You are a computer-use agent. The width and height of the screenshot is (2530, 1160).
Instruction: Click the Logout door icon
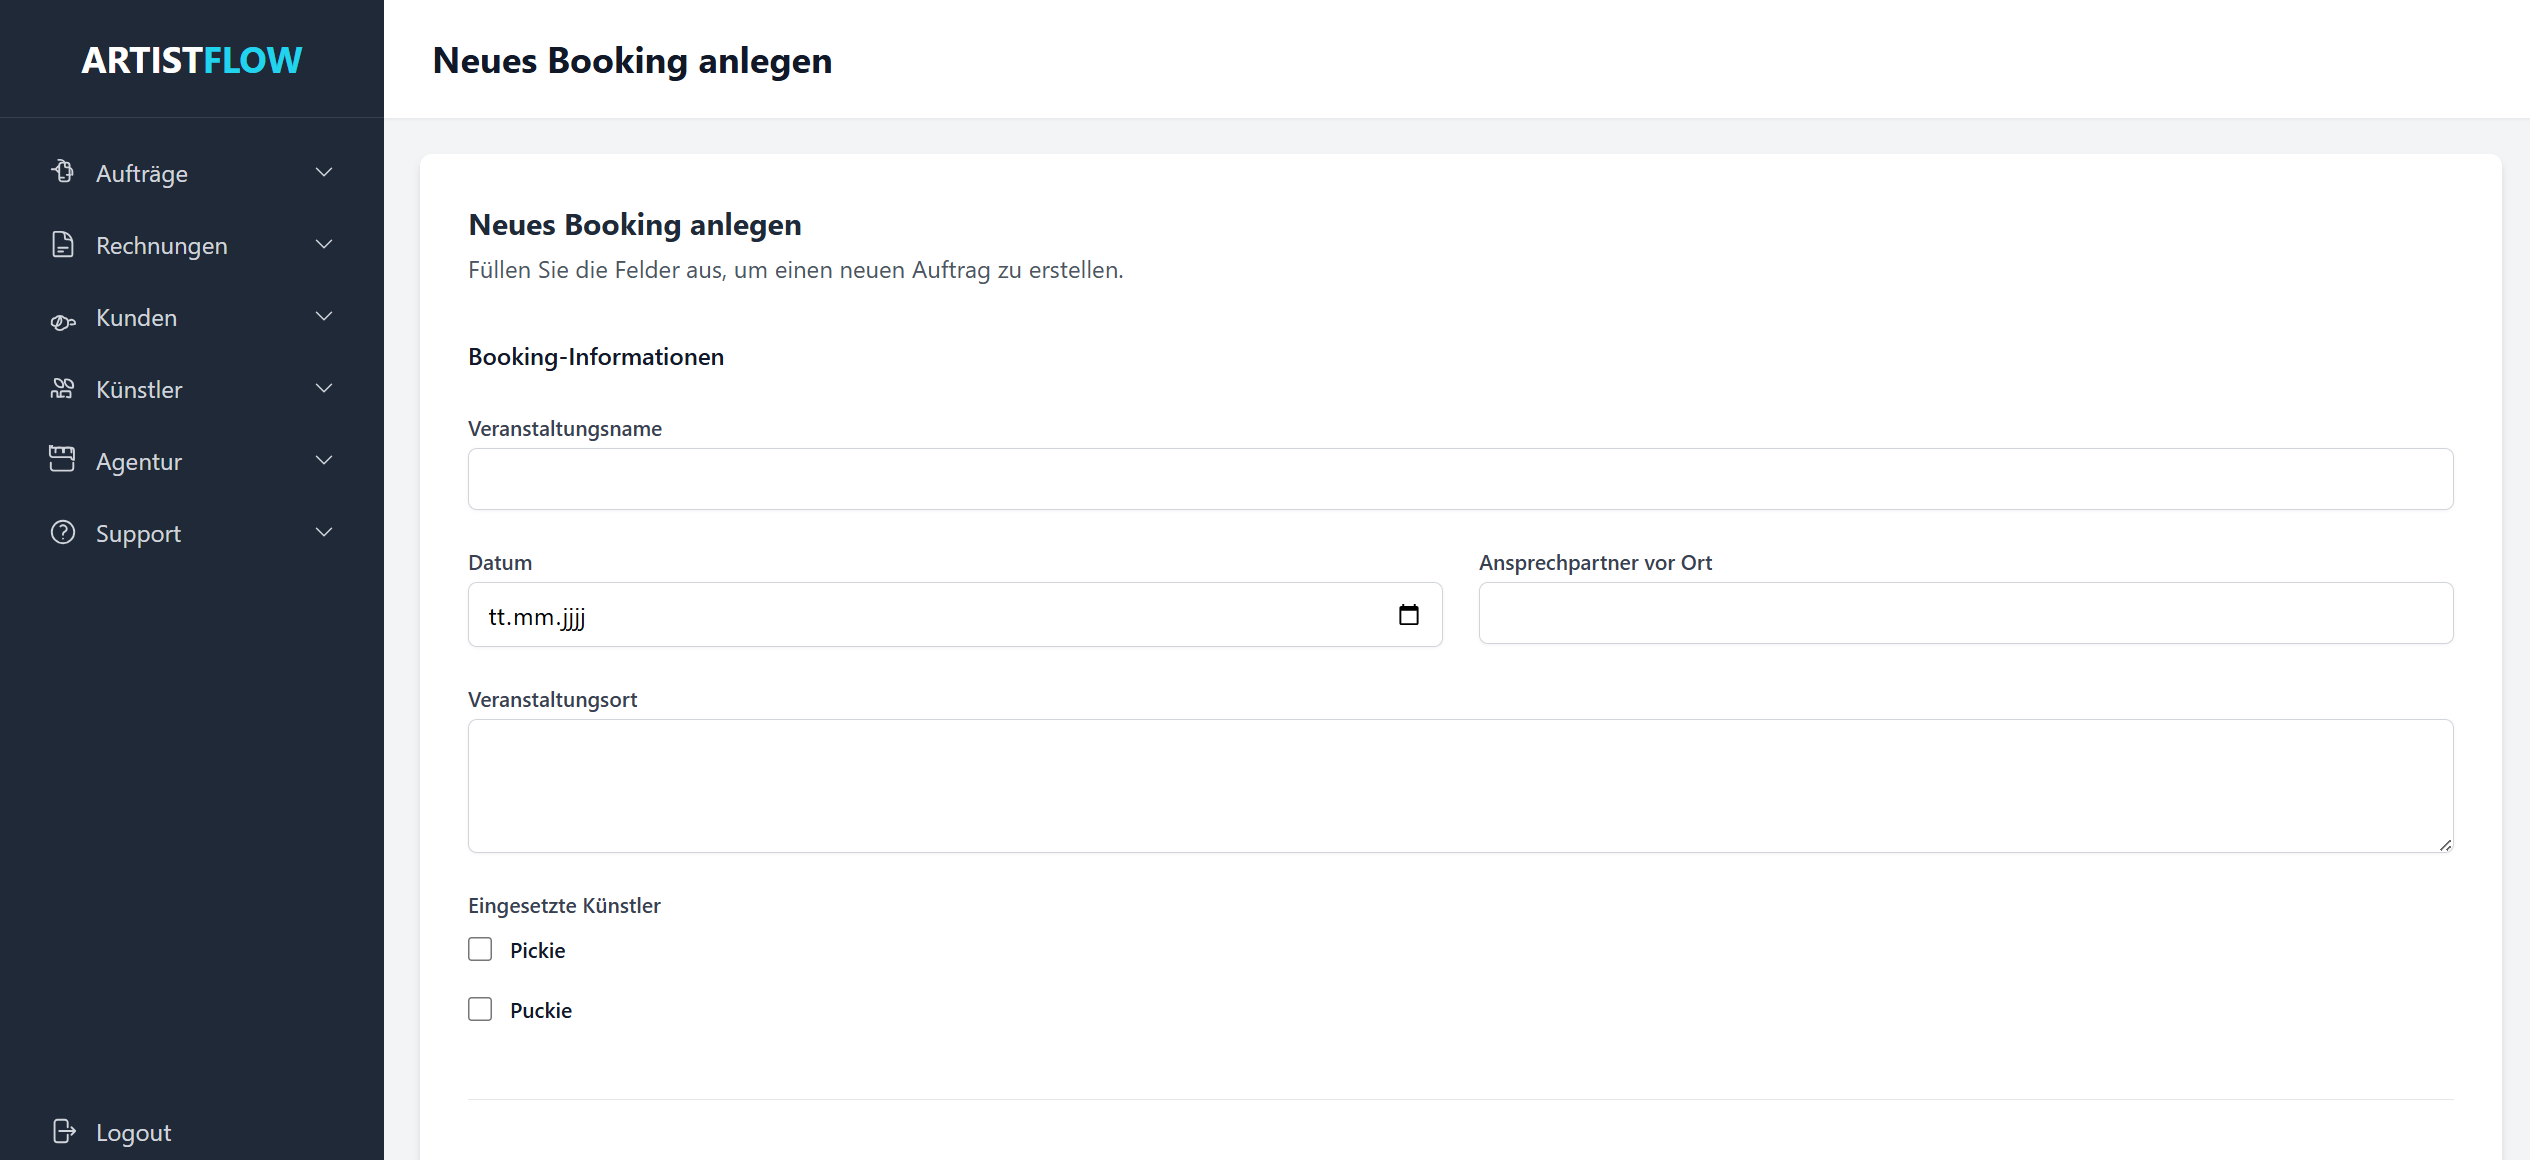coord(64,1131)
